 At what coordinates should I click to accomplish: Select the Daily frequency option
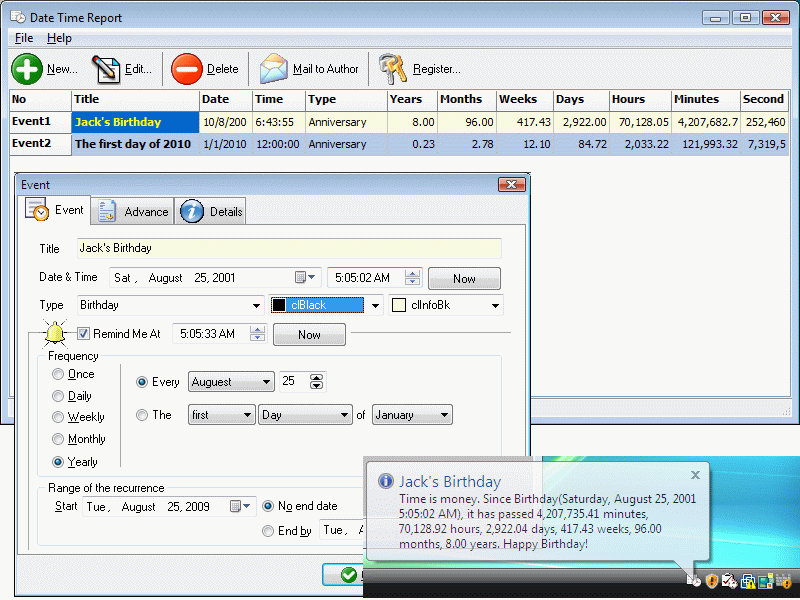(58, 396)
